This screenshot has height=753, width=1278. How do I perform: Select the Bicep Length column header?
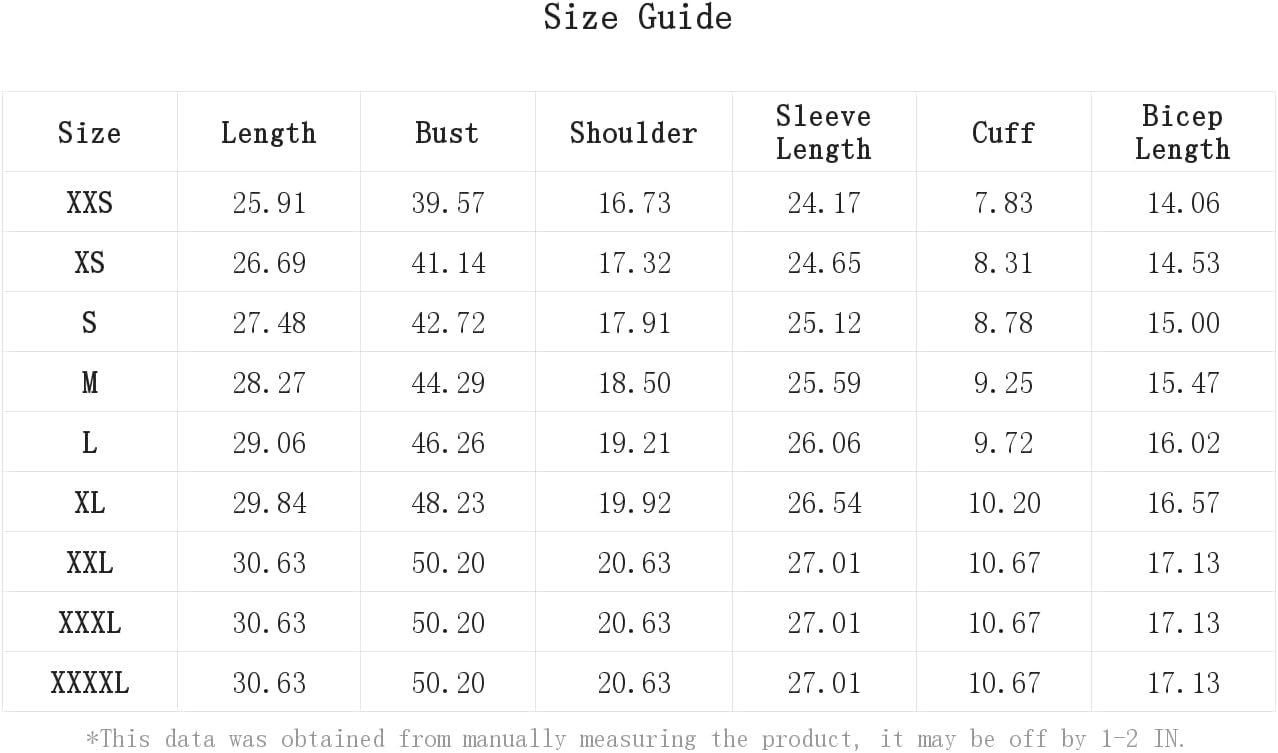1182,132
